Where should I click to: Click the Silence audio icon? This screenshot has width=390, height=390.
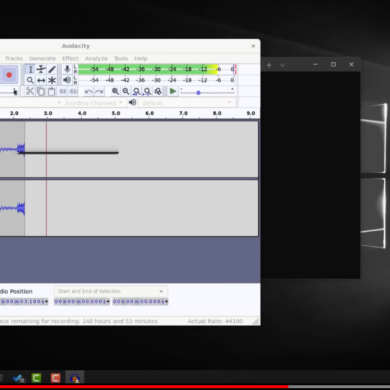point(73,91)
